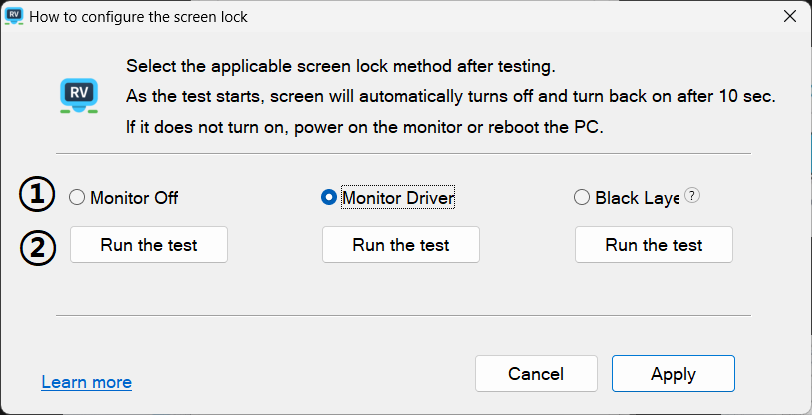Select the Monitor Driver radio button
Screen dimensions: 812x415
coord(328,198)
